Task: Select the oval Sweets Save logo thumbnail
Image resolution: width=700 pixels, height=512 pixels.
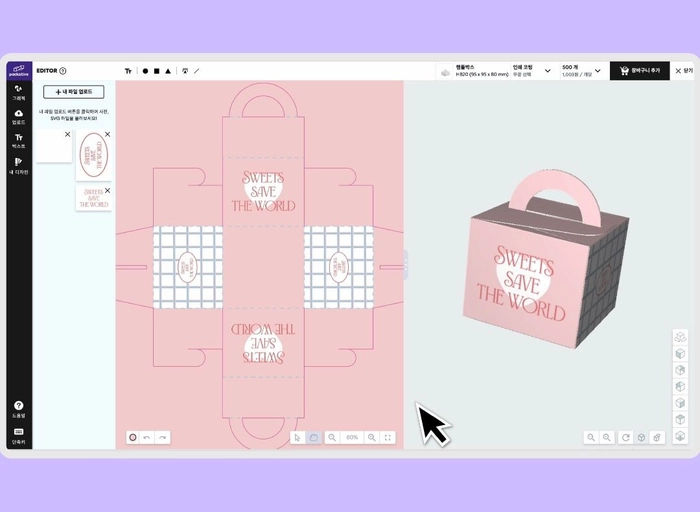Action: pyautogui.click(x=92, y=155)
